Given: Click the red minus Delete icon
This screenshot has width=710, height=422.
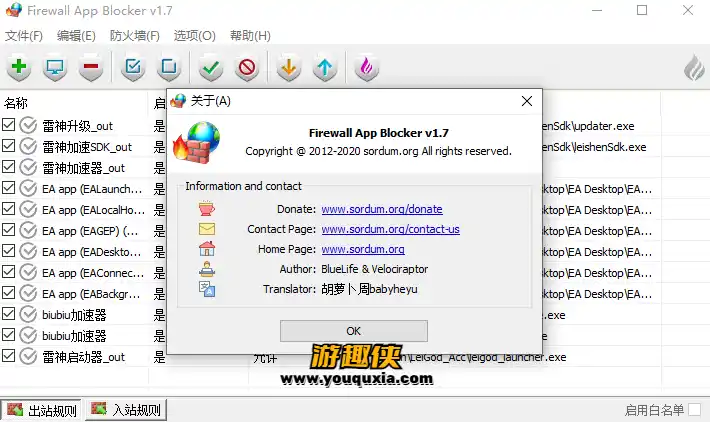Looking at the screenshot, I should [x=91, y=67].
